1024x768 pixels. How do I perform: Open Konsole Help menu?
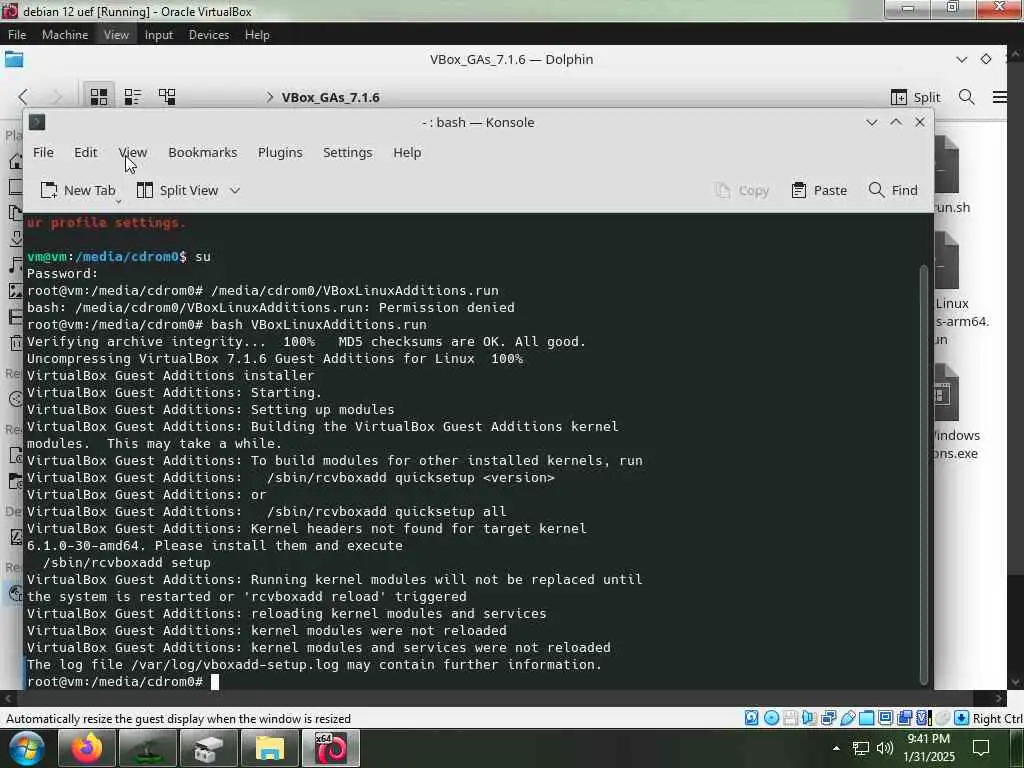tap(407, 152)
